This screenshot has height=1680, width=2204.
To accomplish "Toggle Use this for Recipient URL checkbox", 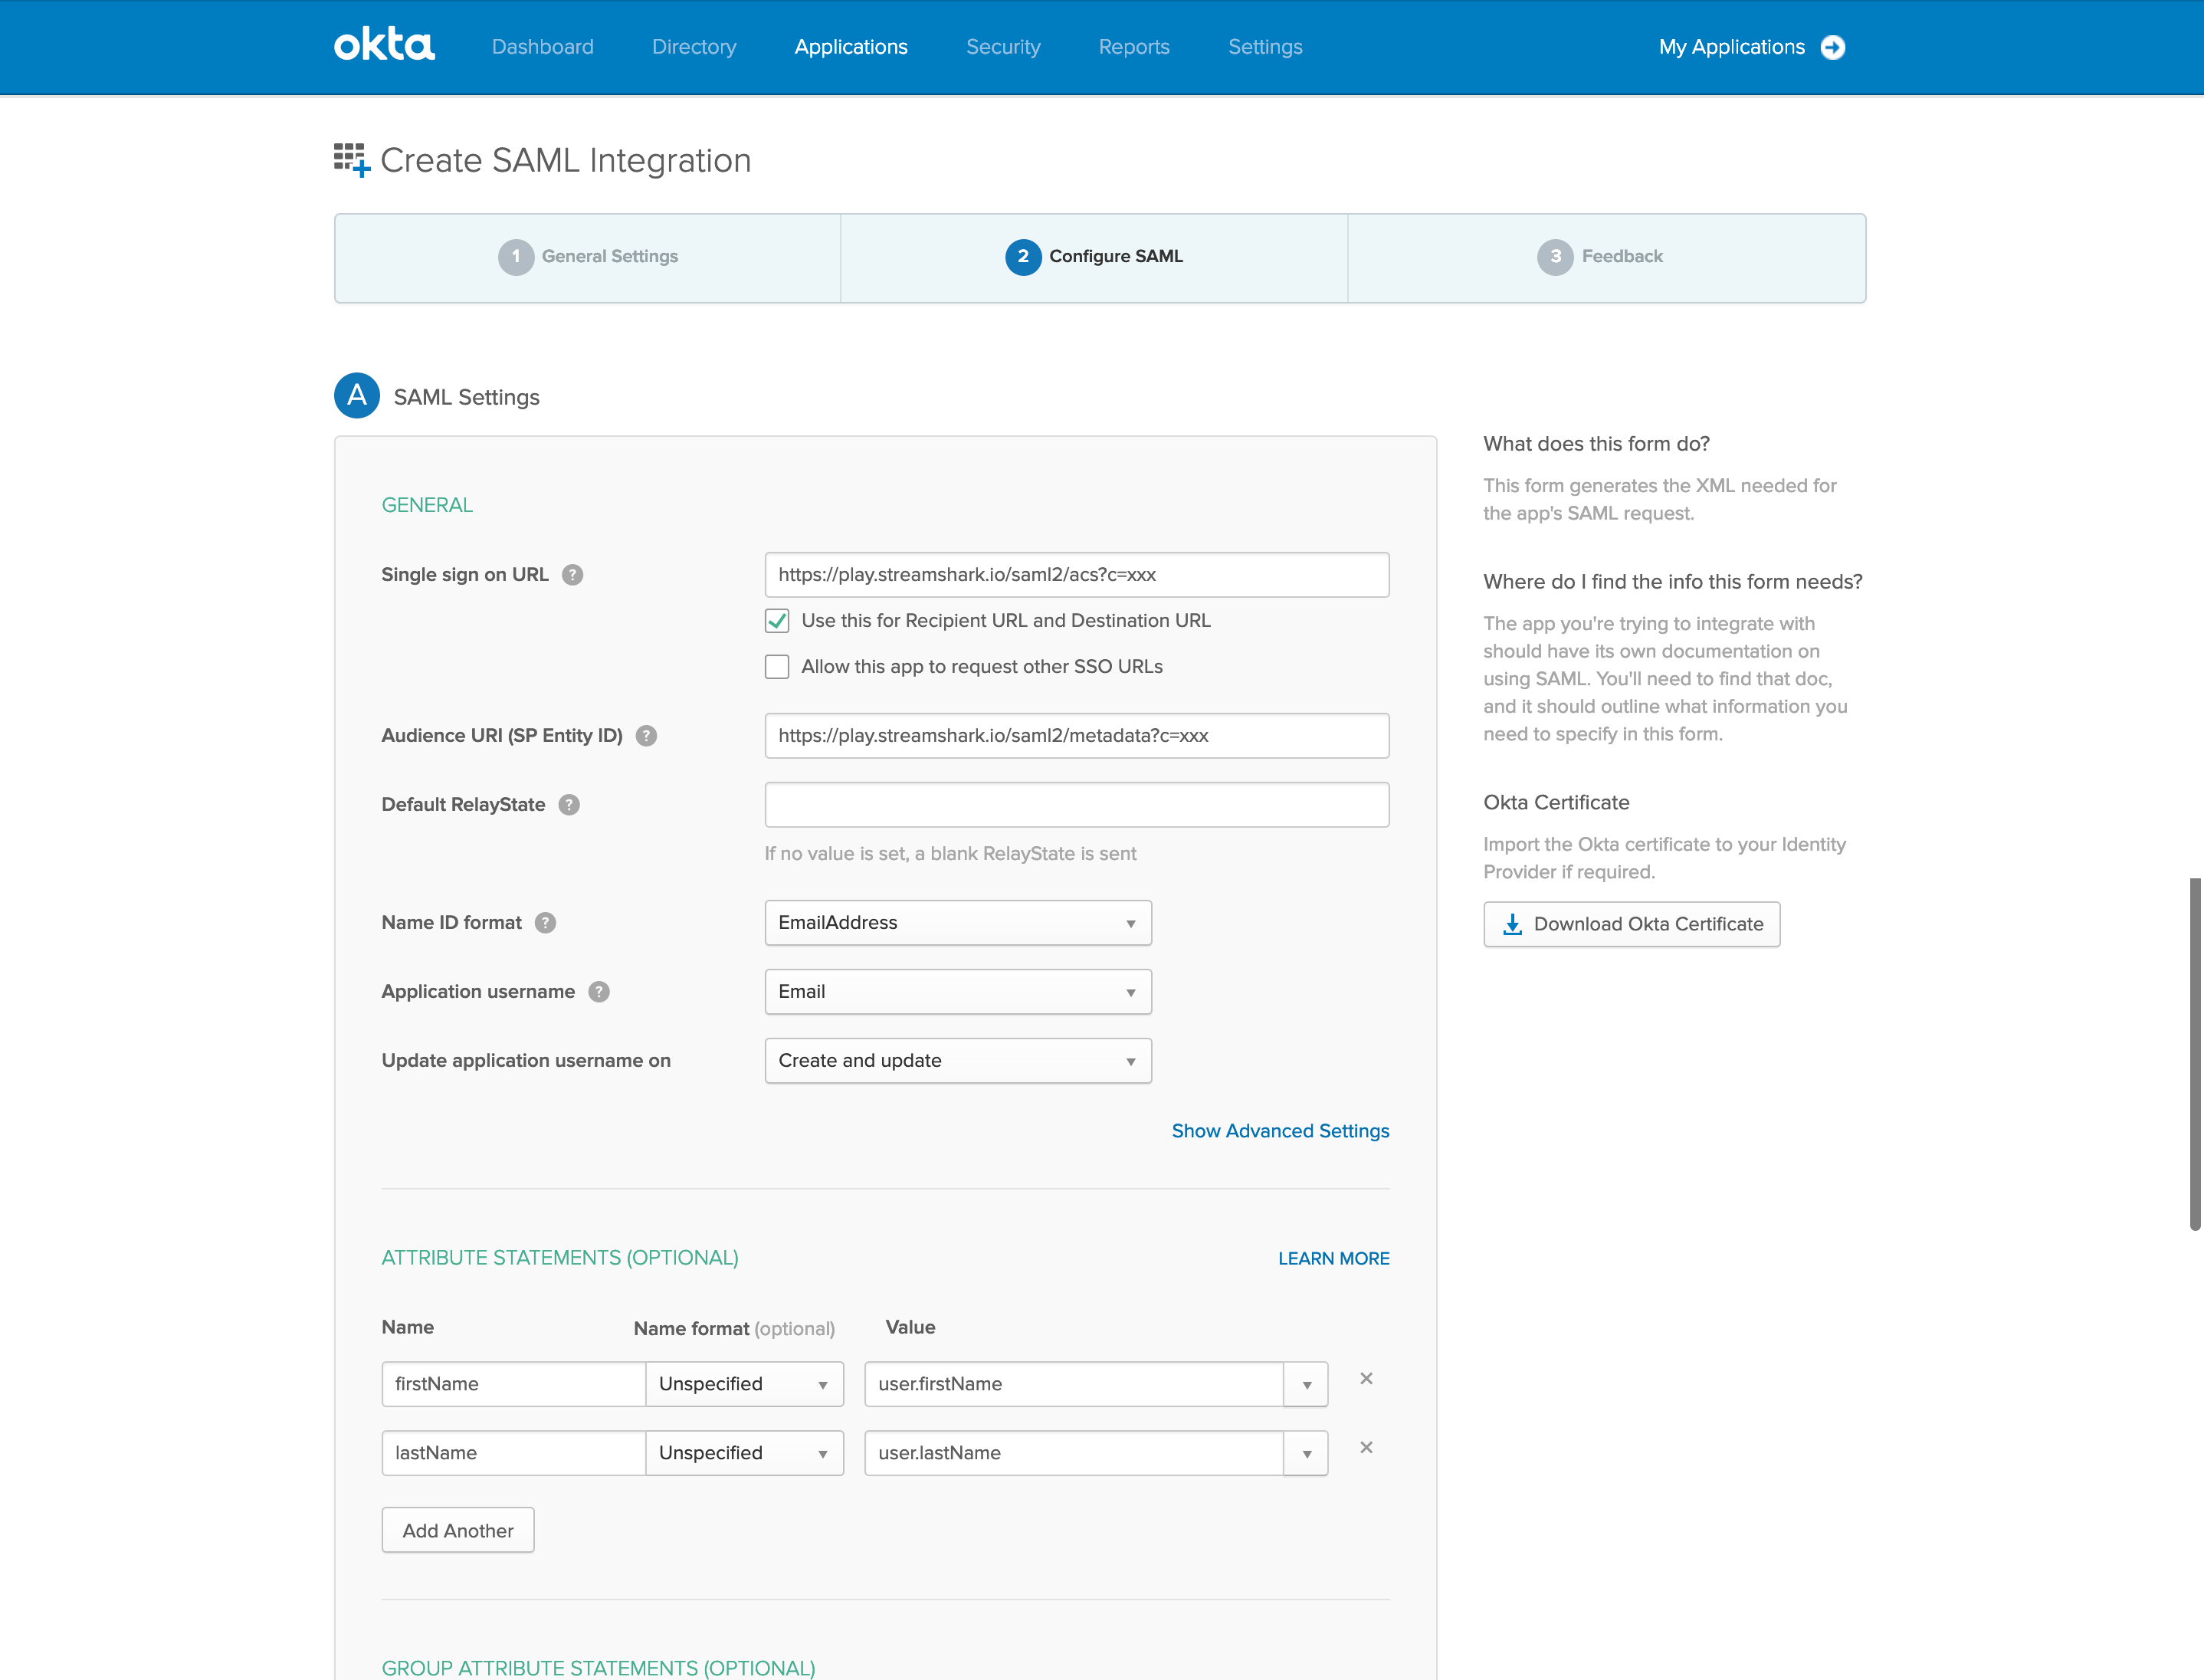I will pos(777,621).
